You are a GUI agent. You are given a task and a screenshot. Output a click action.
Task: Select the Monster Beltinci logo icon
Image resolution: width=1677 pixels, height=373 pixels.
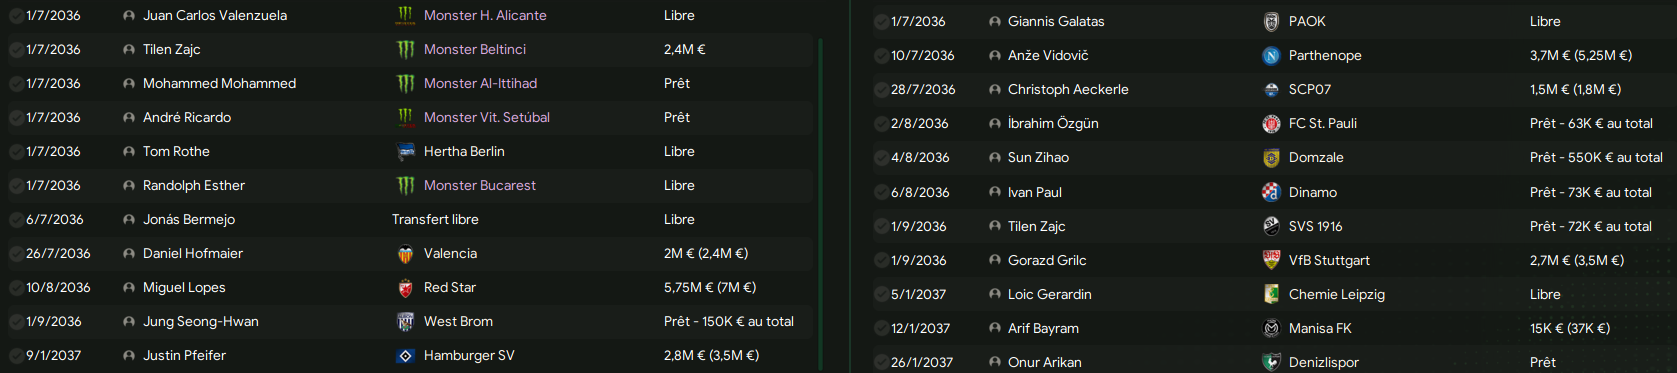pos(405,50)
